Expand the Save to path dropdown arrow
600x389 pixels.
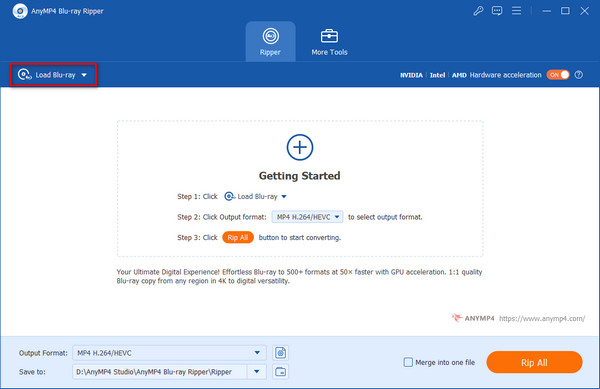point(257,372)
